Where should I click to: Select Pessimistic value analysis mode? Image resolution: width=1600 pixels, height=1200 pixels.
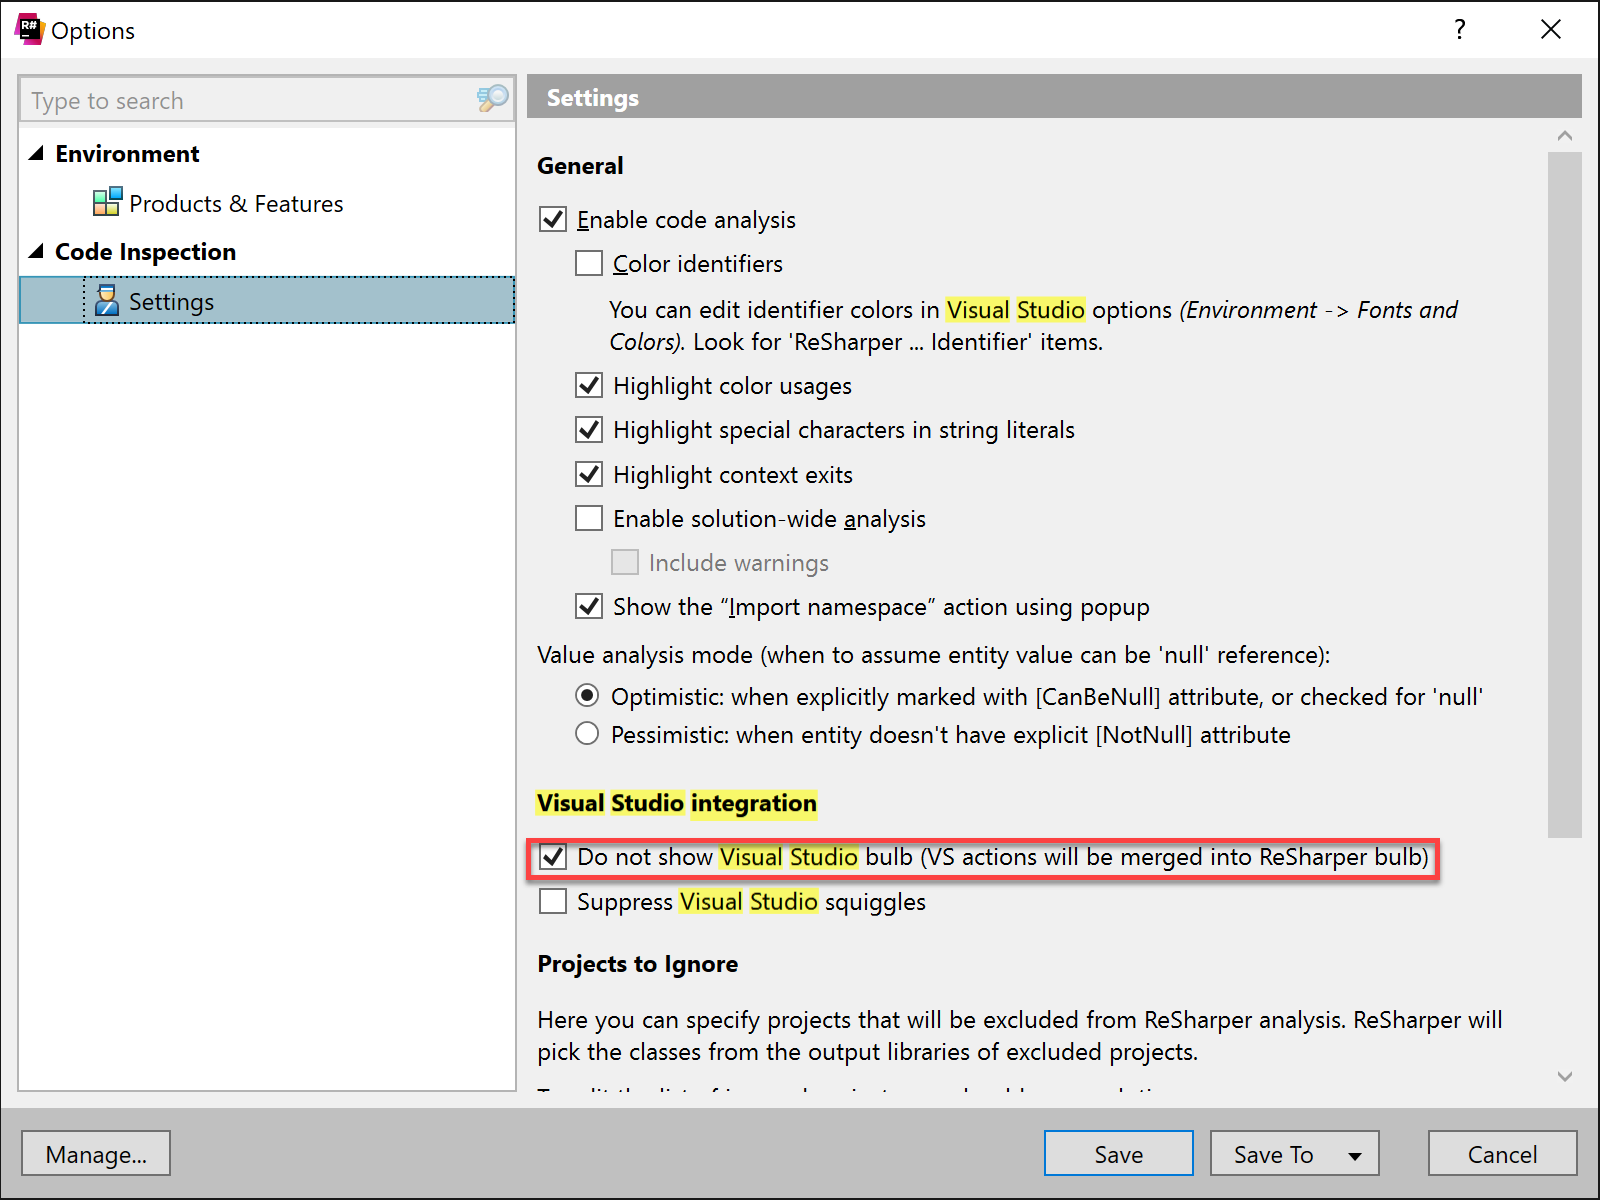587,734
